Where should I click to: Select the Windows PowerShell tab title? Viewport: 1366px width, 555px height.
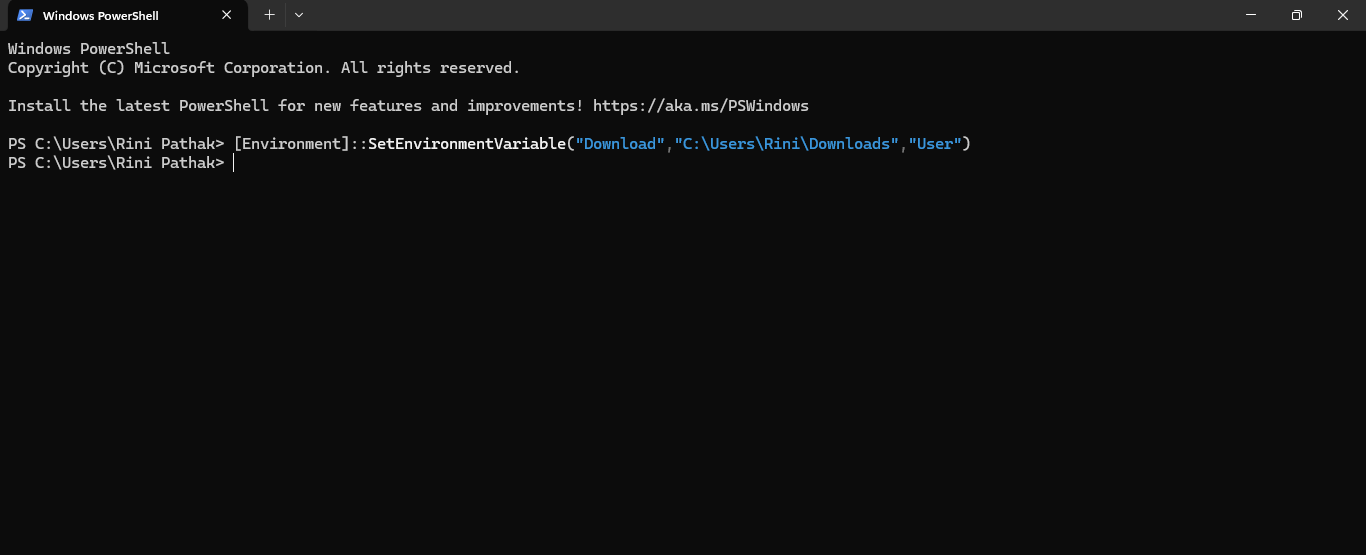tap(100, 16)
